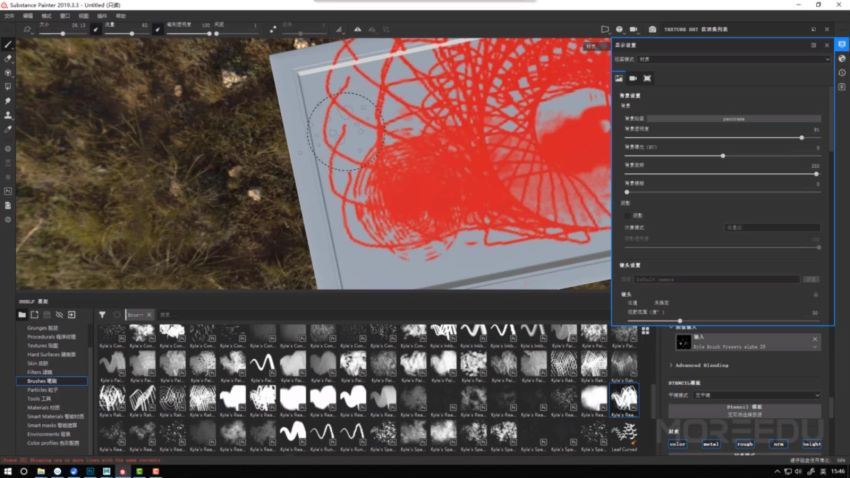The height and width of the screenshot is (478, 850).
Task: Select the Eraser tool in left toolbar
Action: [8, 59]
